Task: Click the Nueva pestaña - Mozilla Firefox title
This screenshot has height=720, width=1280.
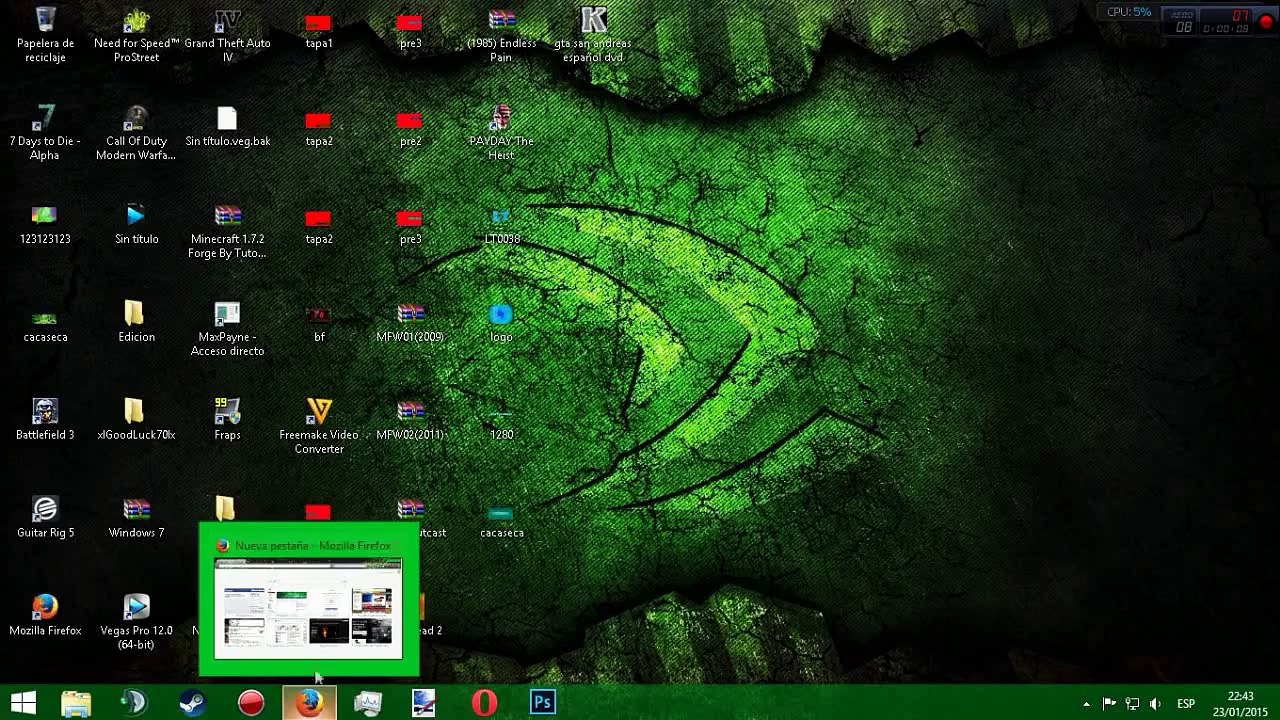Action: tap(313, 546)
